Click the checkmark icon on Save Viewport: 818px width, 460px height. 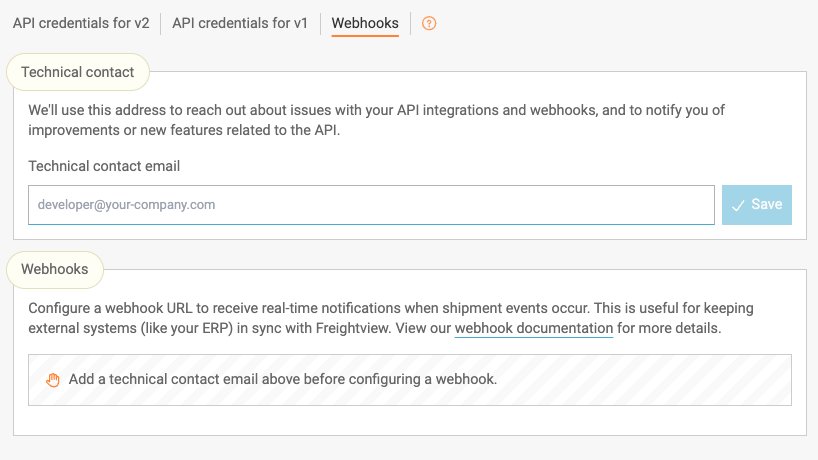point(738,205)
